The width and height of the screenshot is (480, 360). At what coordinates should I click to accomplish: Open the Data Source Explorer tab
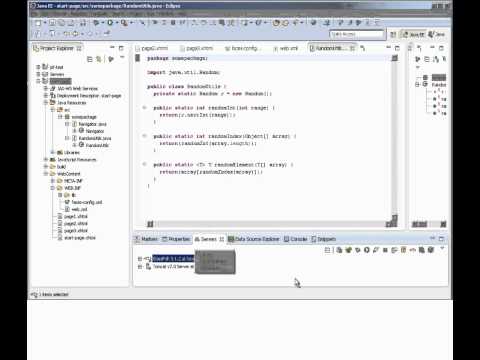(x=254, y=239)
